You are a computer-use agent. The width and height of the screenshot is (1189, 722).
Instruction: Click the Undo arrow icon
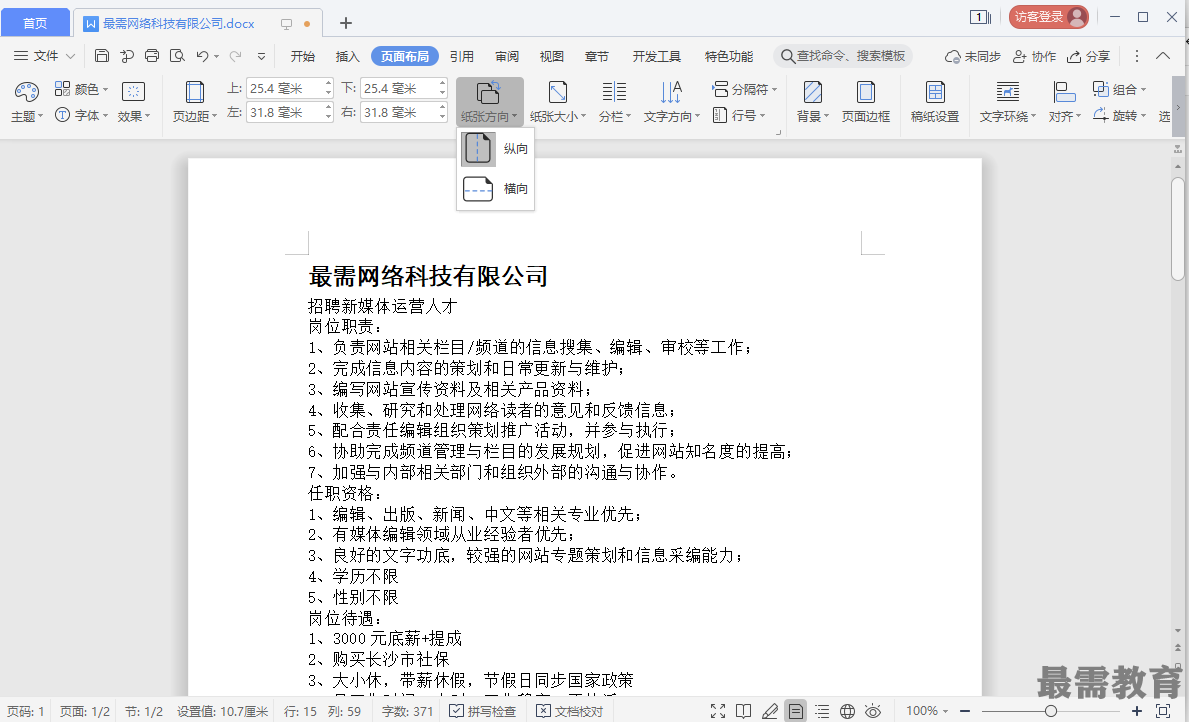[x=202, y=55]
